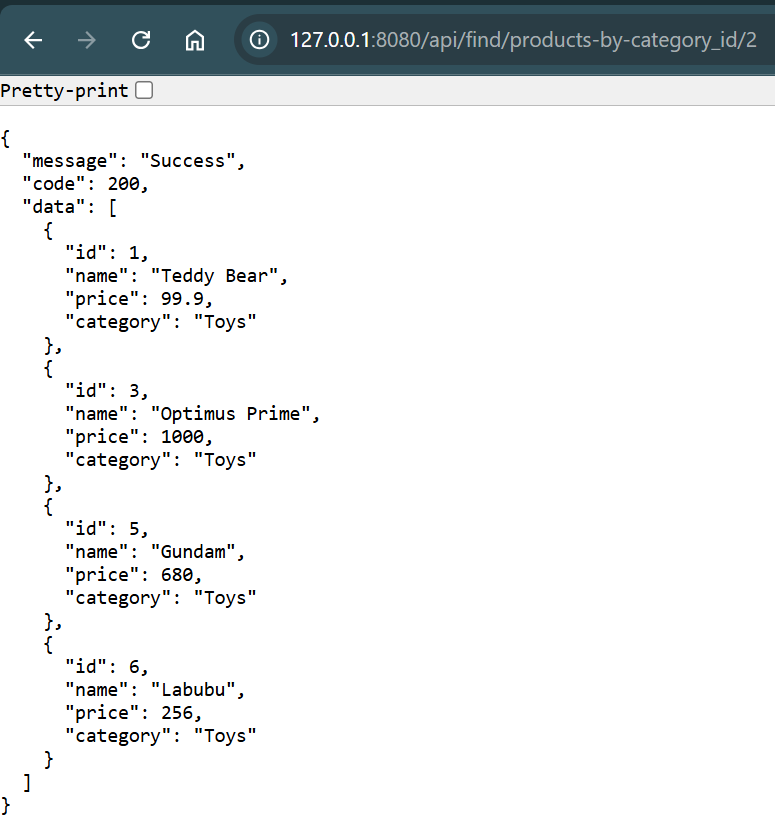Click the closing square bracket of data array
Screen dimensions: 775x829
click(x=27, y=782)
